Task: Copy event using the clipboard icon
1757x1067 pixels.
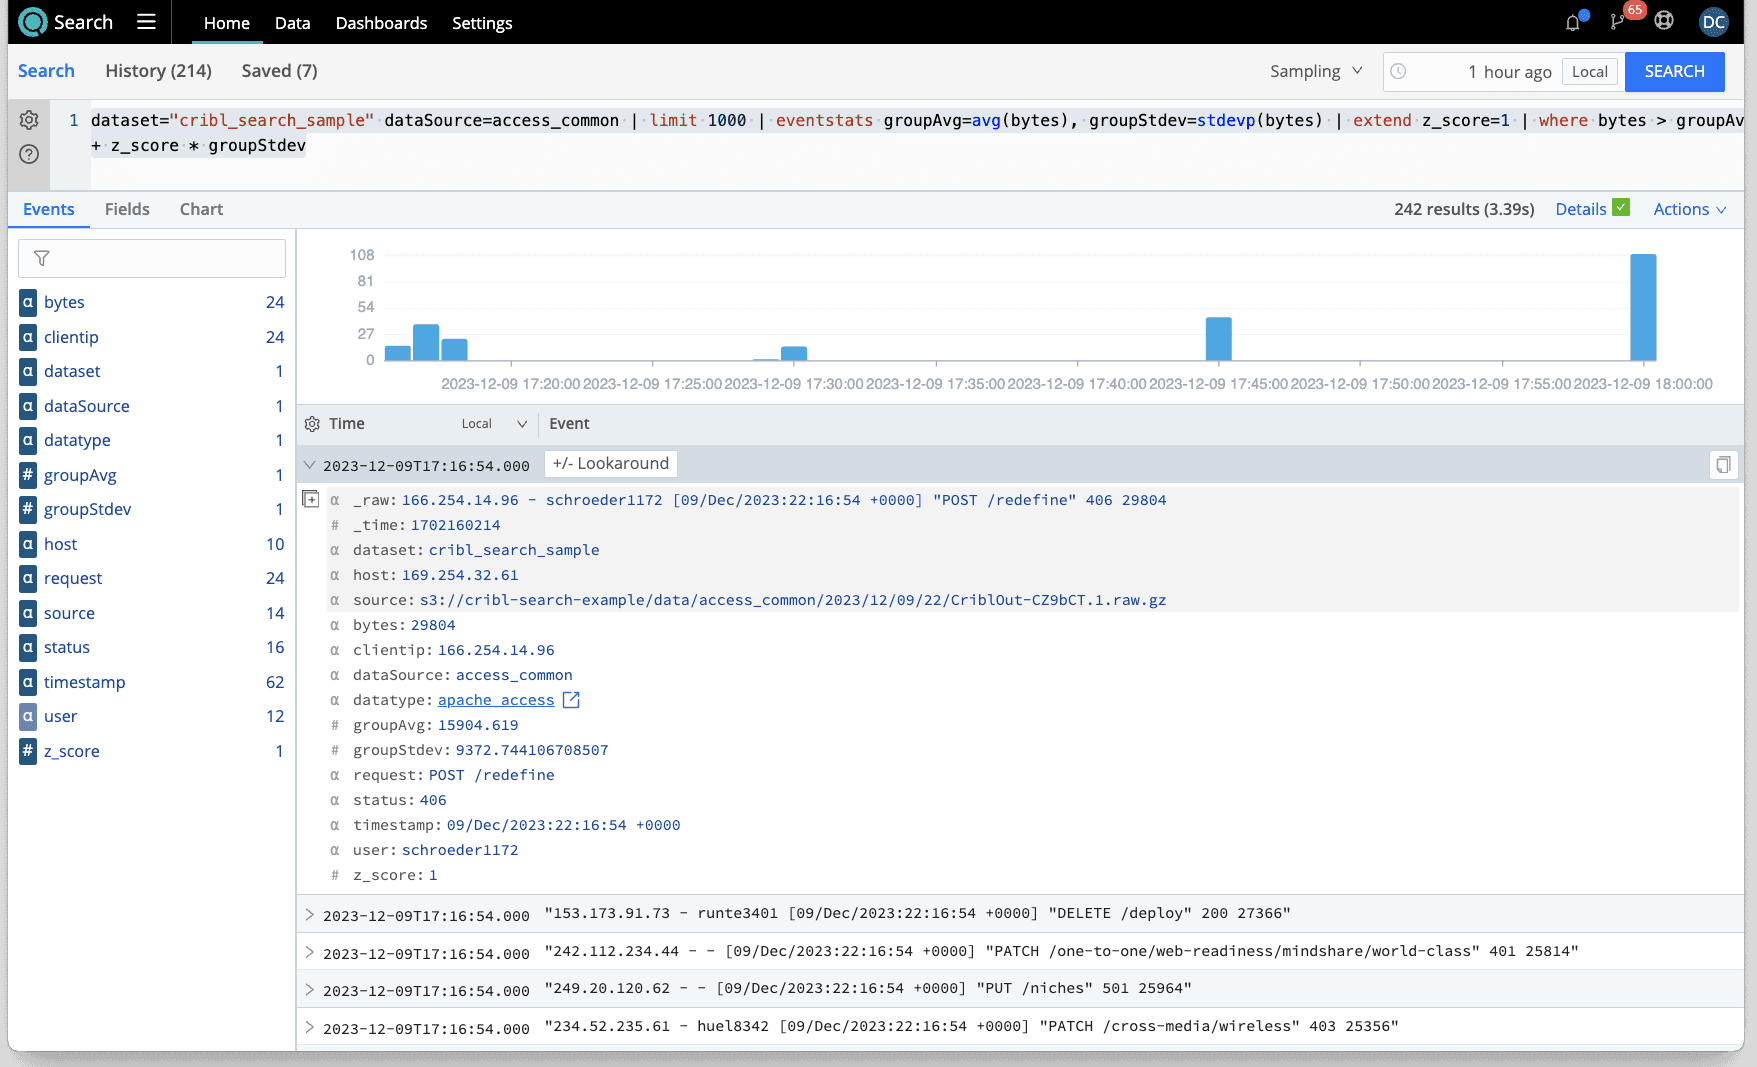Action: 1723,465
